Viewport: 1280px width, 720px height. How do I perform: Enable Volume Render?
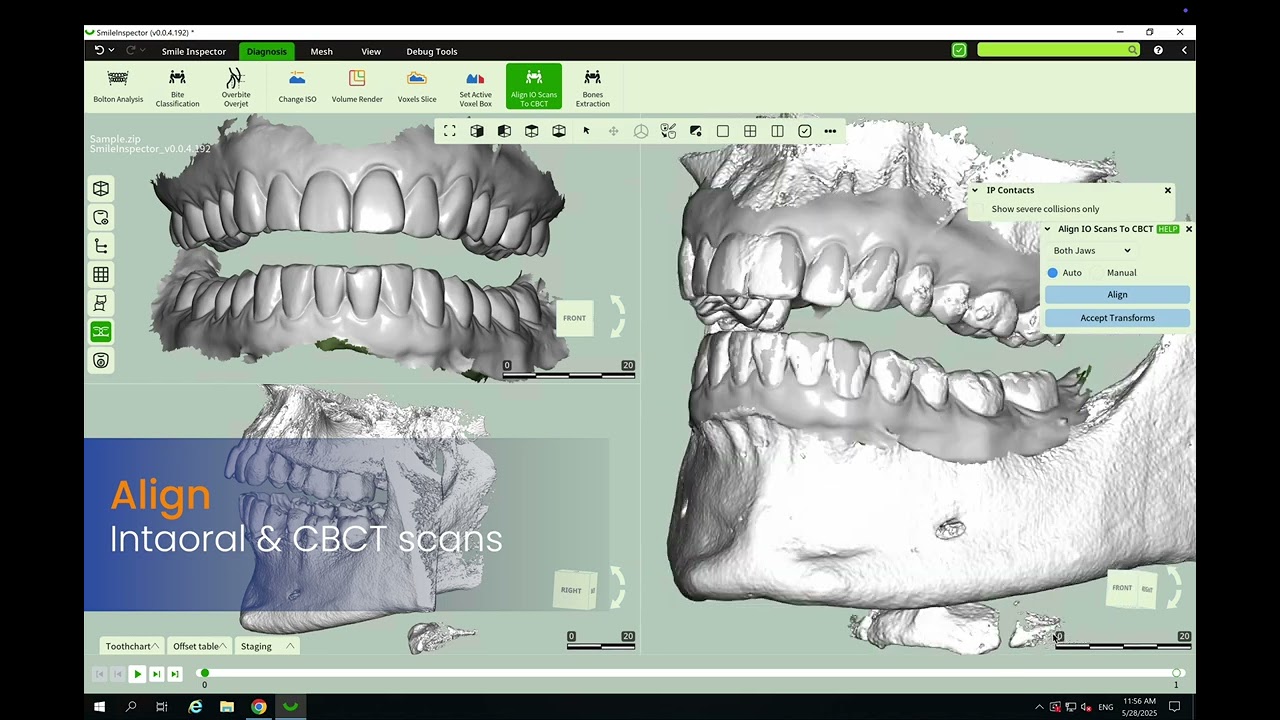pyautogui.click(x=357, y=87)
